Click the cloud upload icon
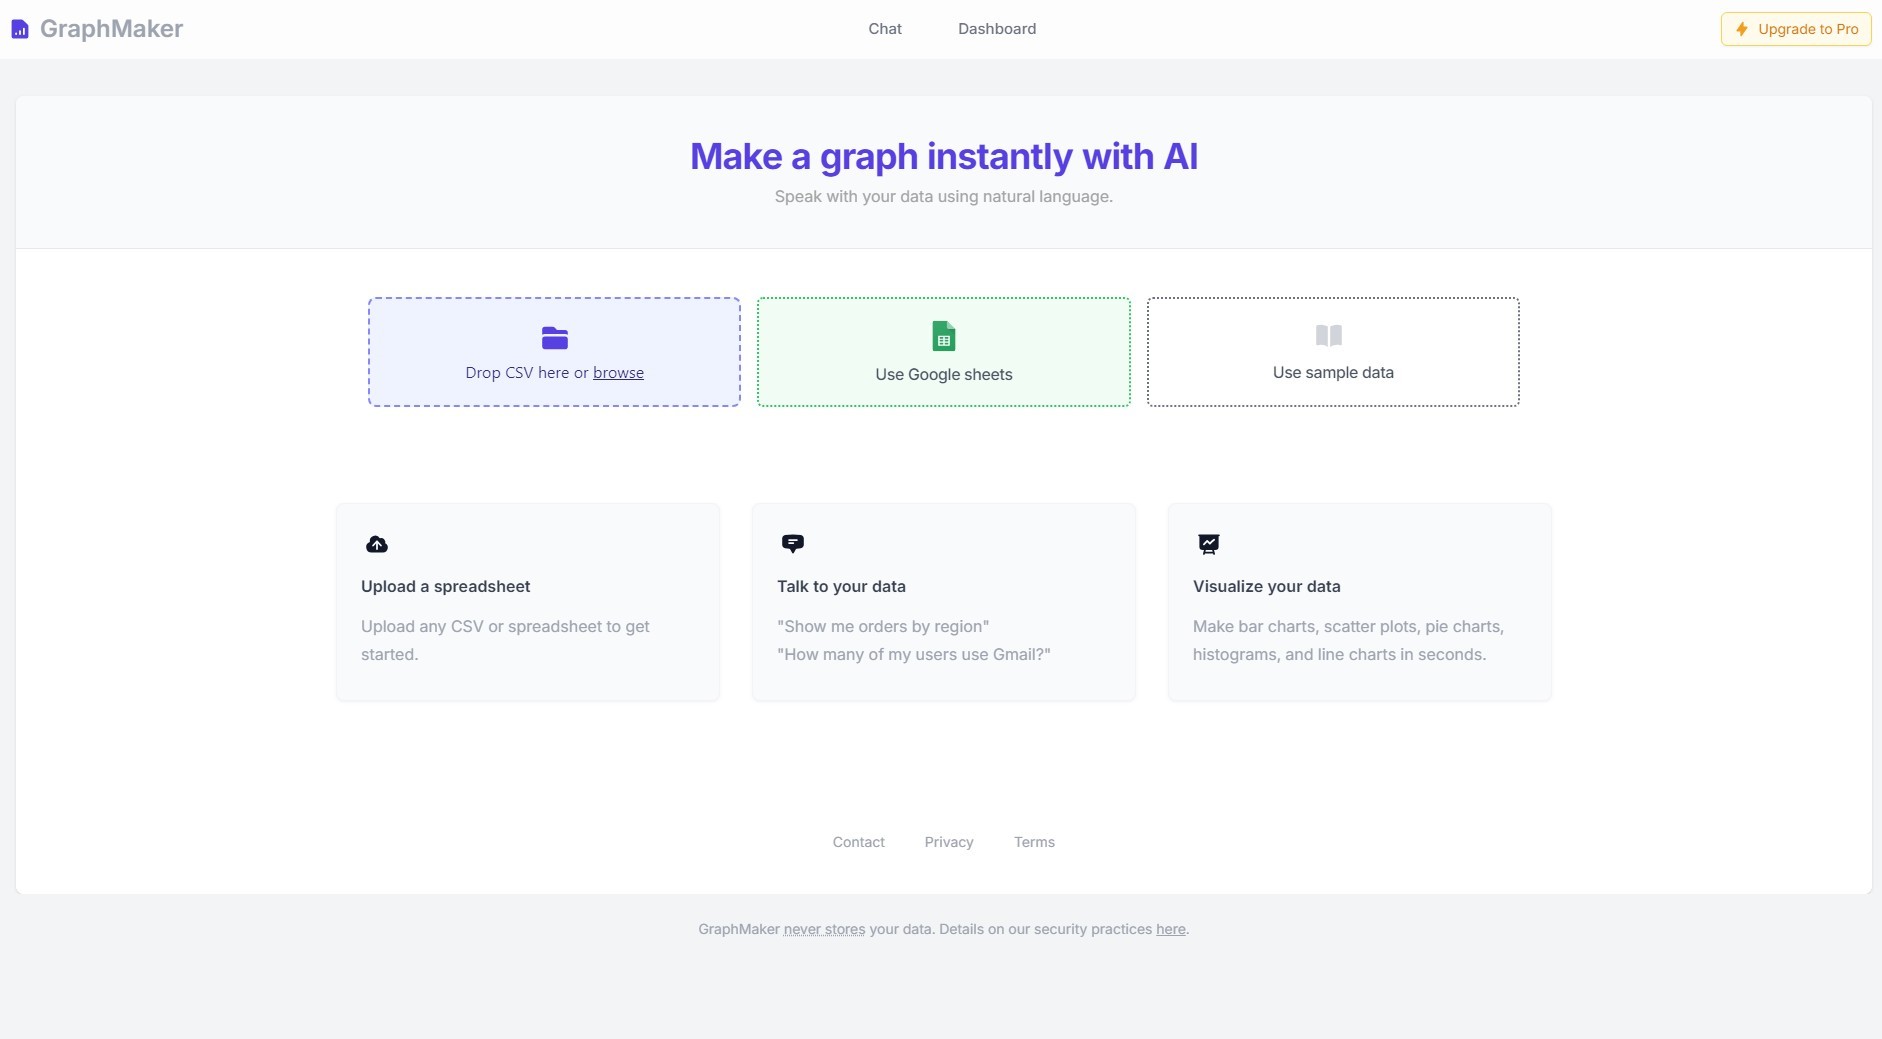The image size is (1882, 1039). [377, 544]
